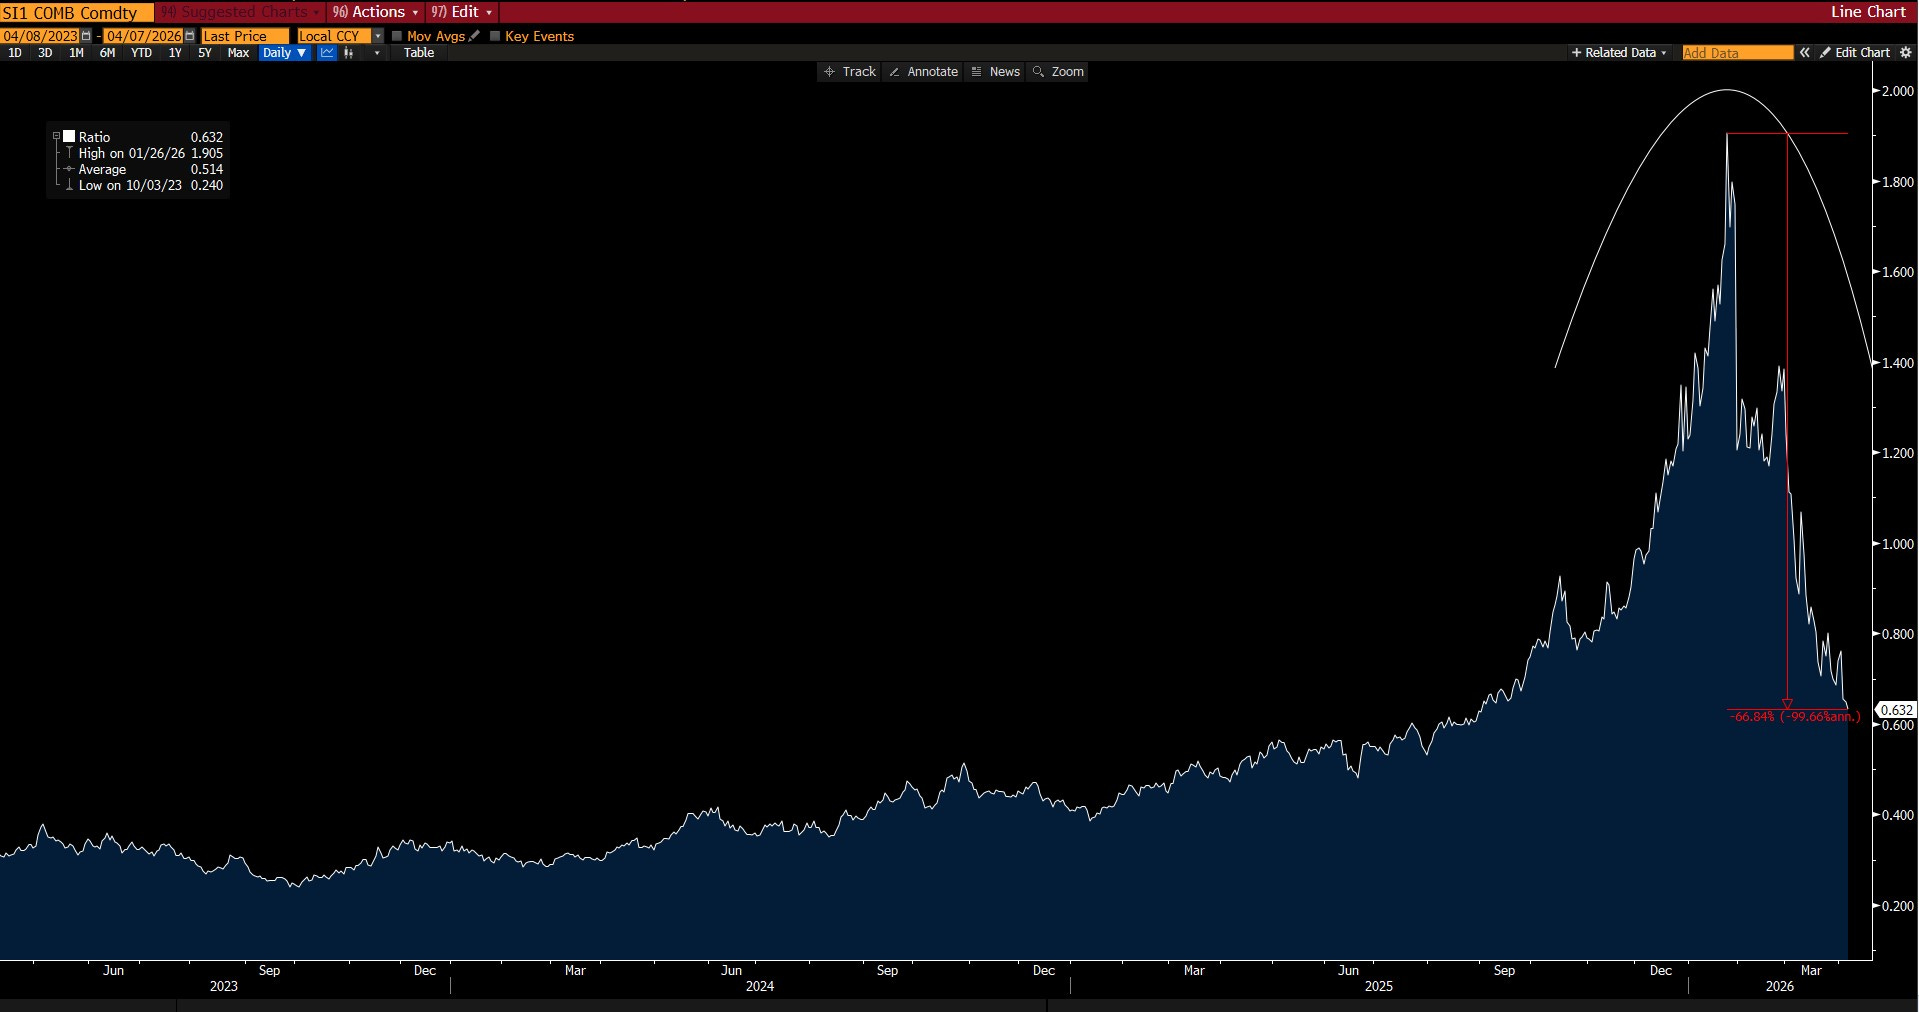
Task: Set the range to YTD
Action: (141, 53)
